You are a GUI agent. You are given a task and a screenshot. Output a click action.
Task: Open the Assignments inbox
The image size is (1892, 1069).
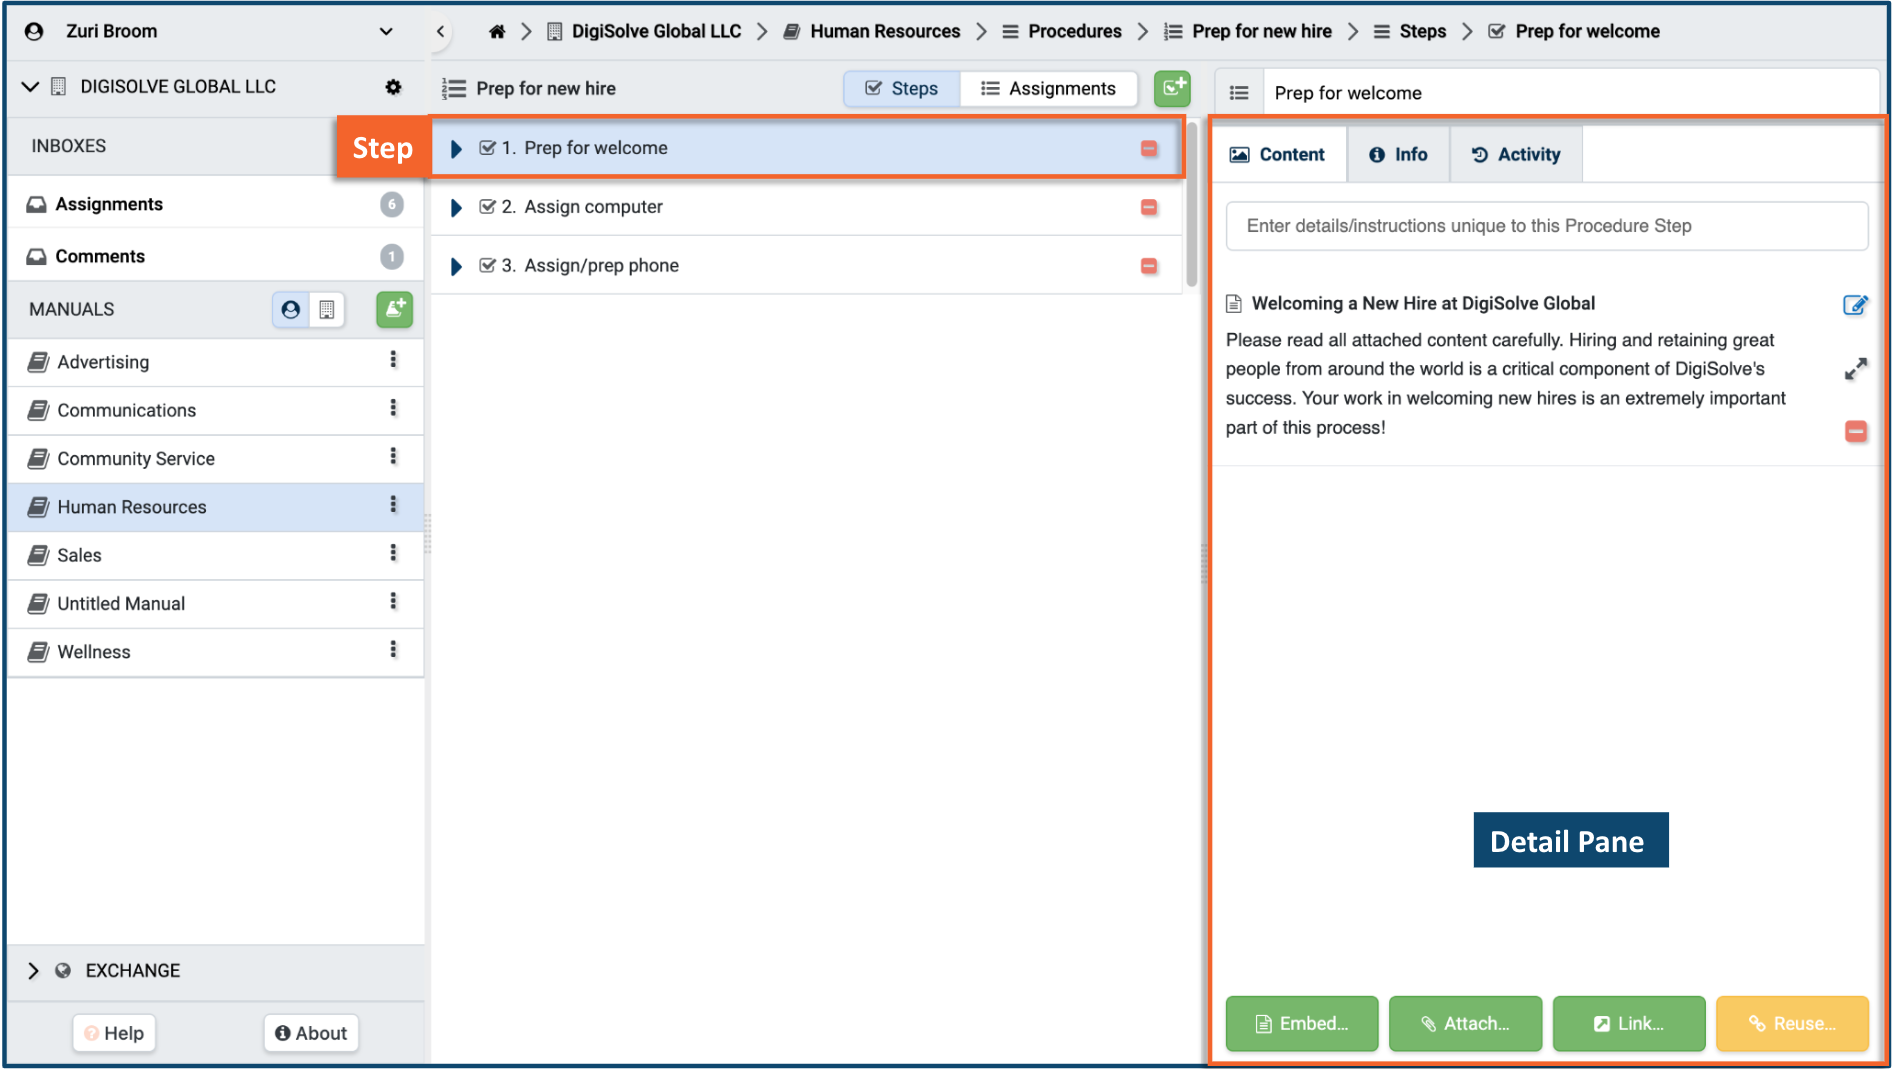215,204
